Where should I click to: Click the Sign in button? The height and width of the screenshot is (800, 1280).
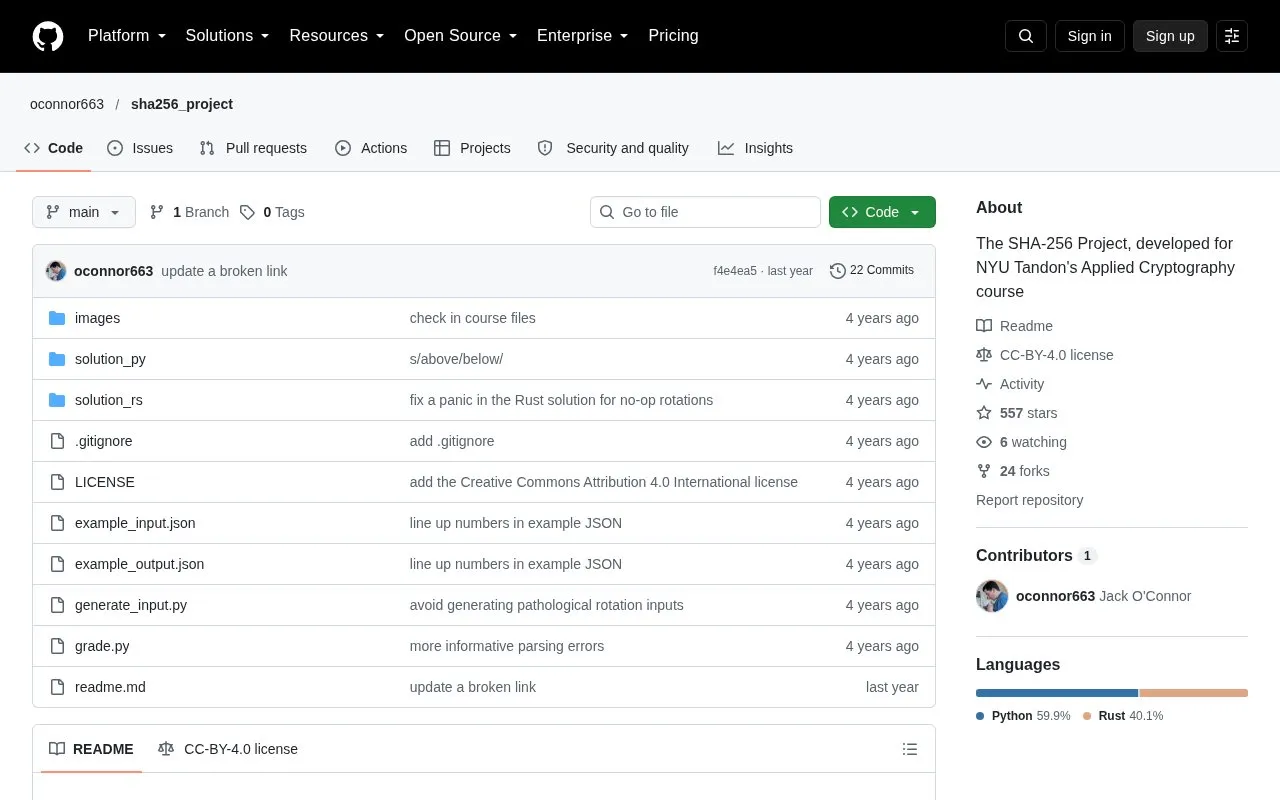click(1090, 36)
